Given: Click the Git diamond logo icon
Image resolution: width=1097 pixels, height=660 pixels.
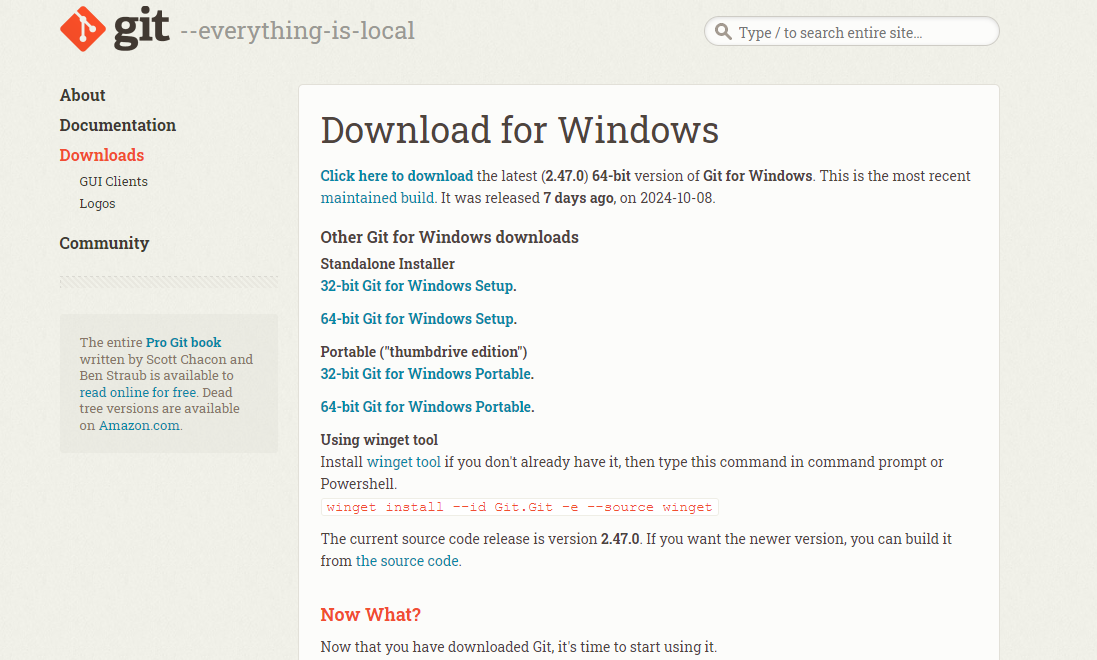Looking at the screenshot, I should (x=83, y=29).
